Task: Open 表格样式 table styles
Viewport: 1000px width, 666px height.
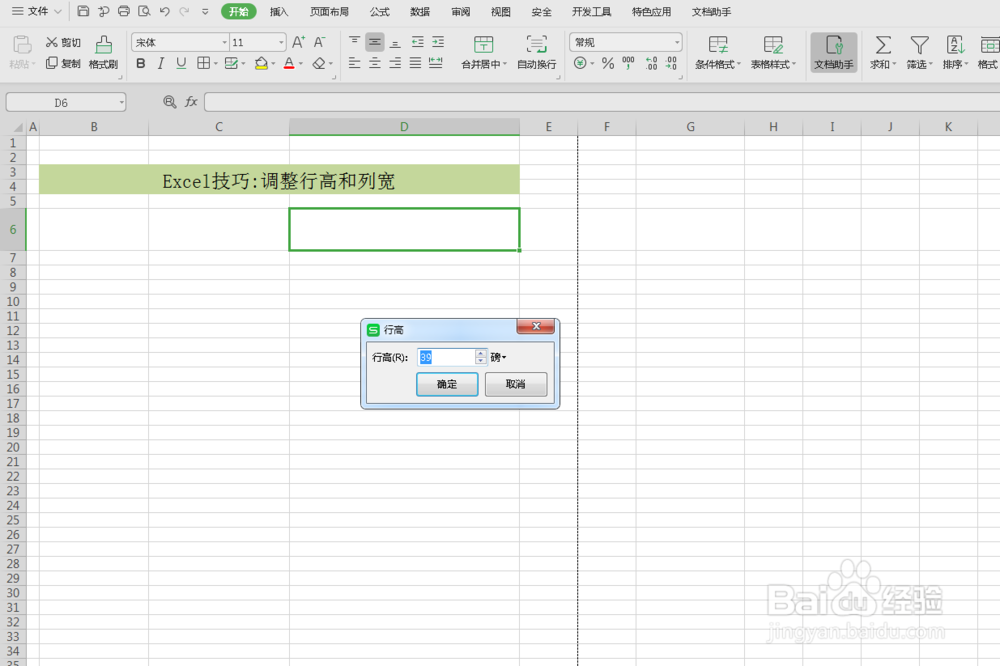Action: 773,52
